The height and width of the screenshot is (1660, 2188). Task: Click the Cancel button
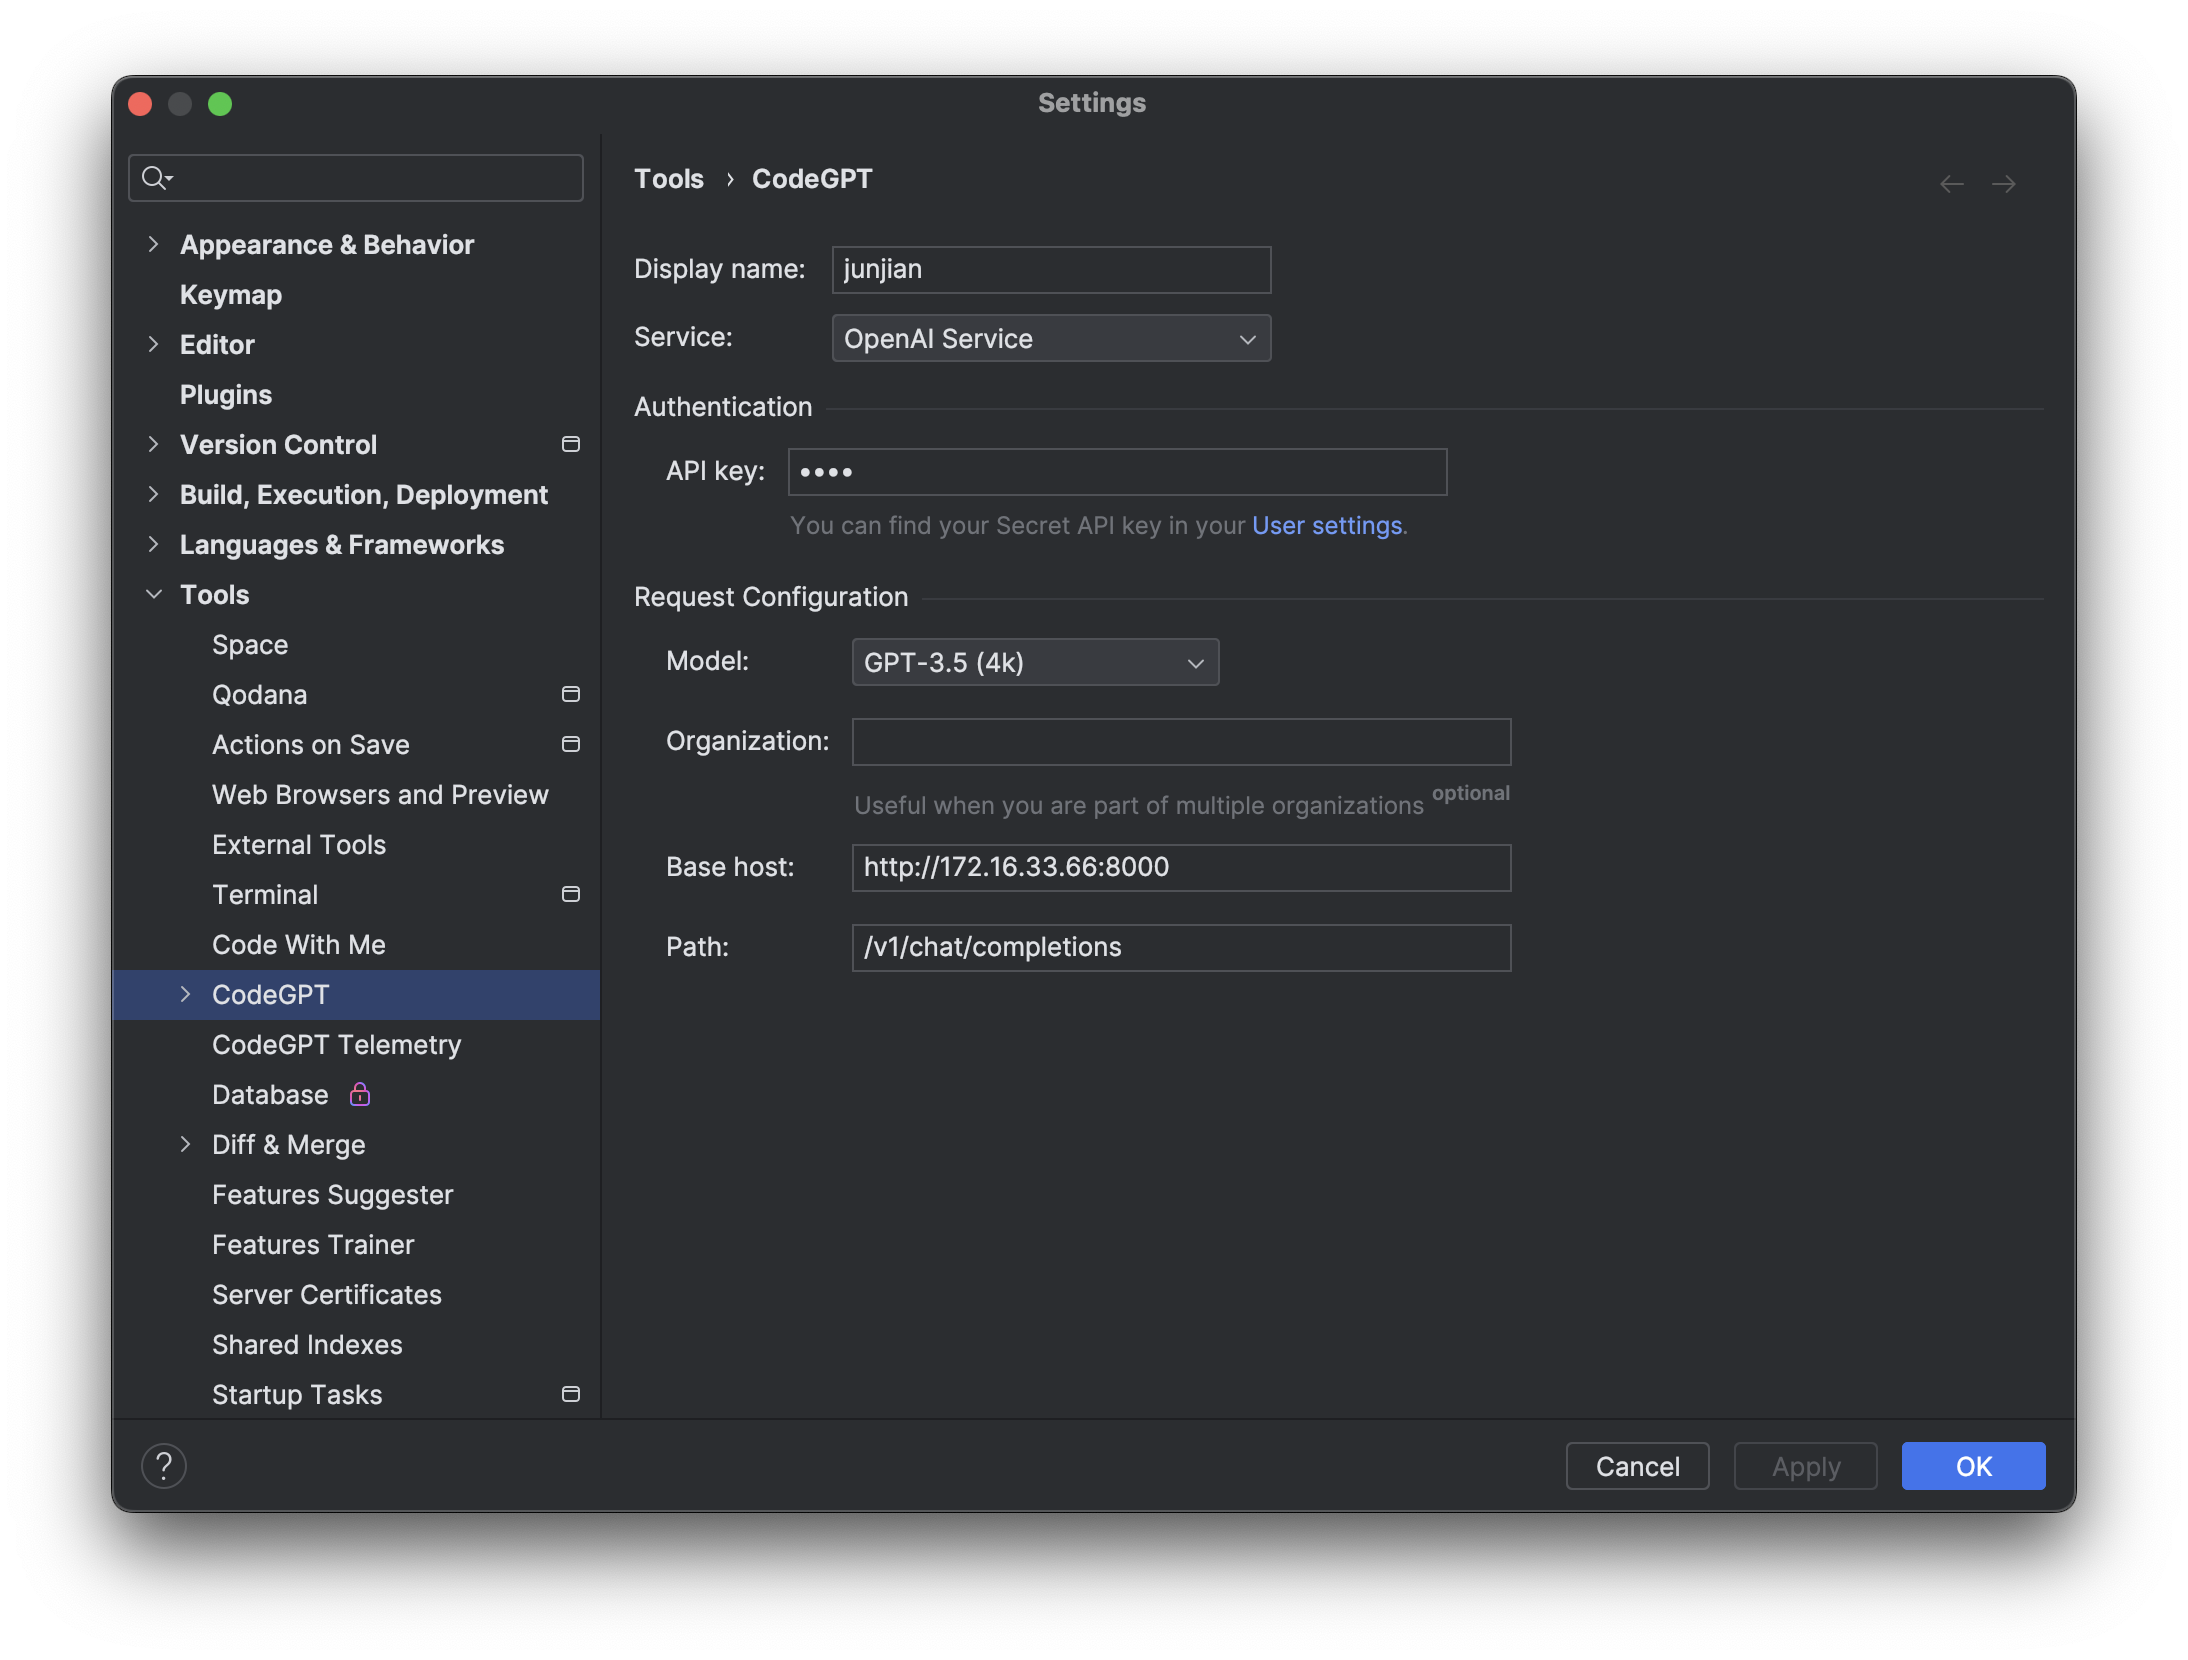1637,1466
